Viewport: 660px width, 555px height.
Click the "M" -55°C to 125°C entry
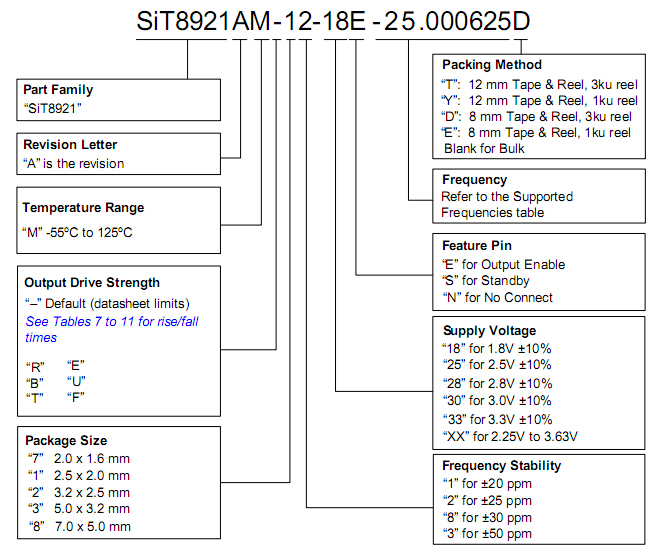(77, 232)
